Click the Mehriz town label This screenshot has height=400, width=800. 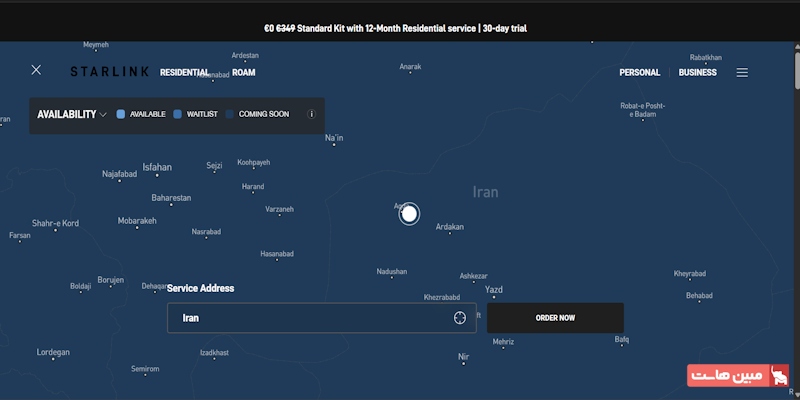pos(503,342)
